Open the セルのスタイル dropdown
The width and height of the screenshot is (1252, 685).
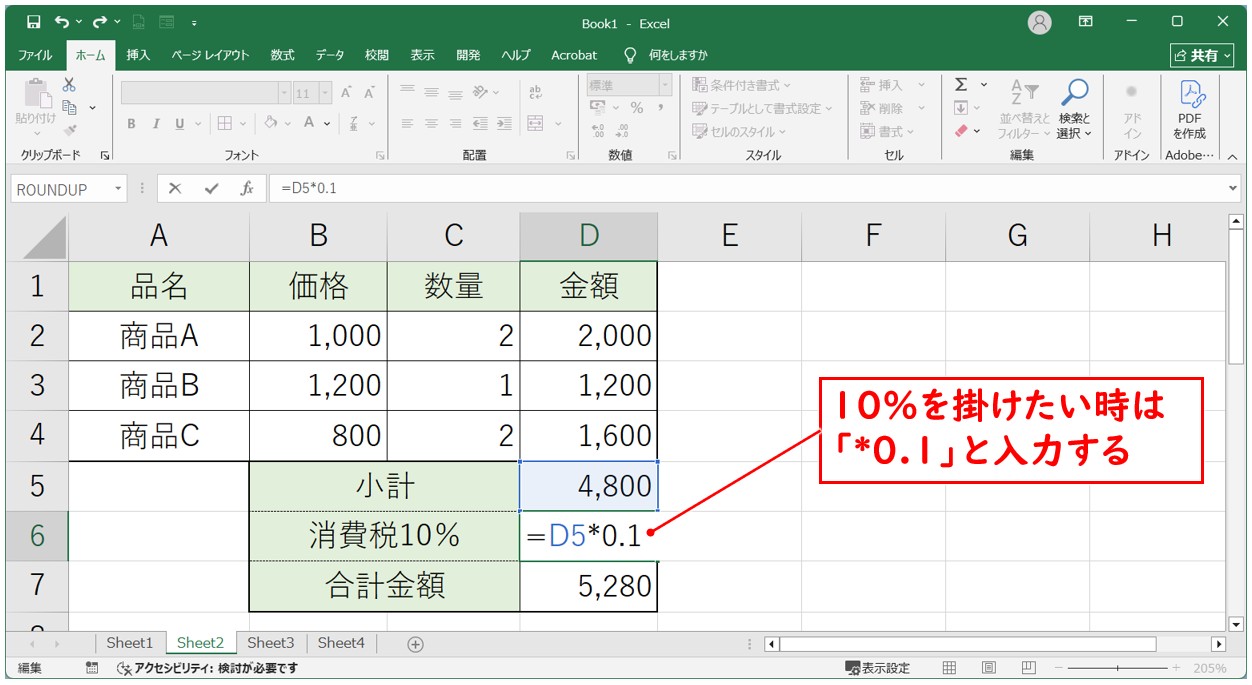coord(739,131)
